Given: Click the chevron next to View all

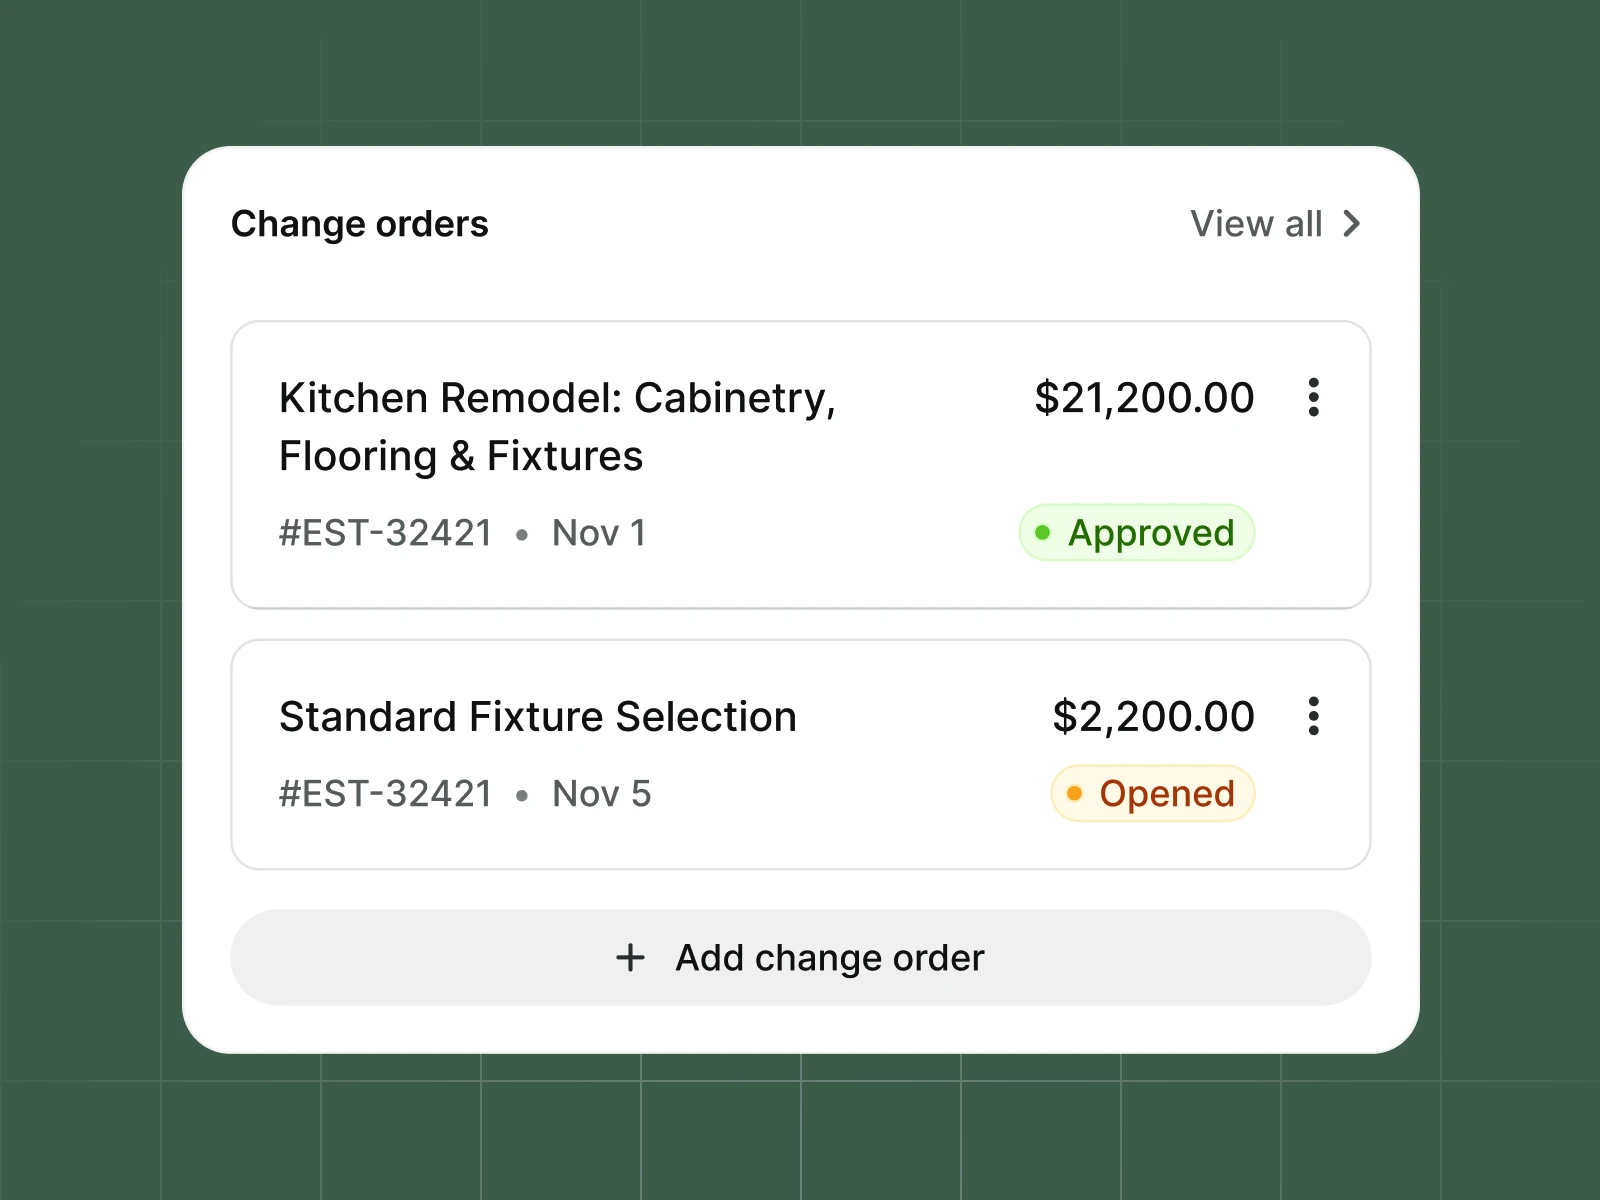Looking at the screenshot, I should tap(1352, 223).
